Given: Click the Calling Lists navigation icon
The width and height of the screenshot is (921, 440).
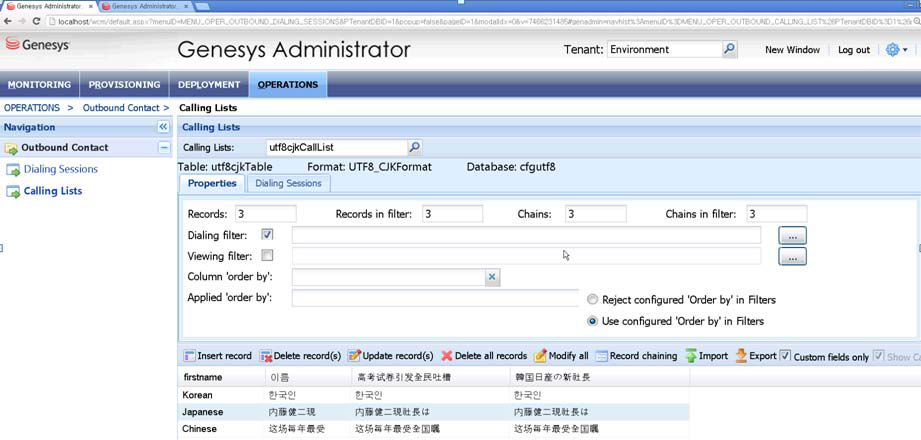Looking at the screenshot, I should [x=13, y=192].
